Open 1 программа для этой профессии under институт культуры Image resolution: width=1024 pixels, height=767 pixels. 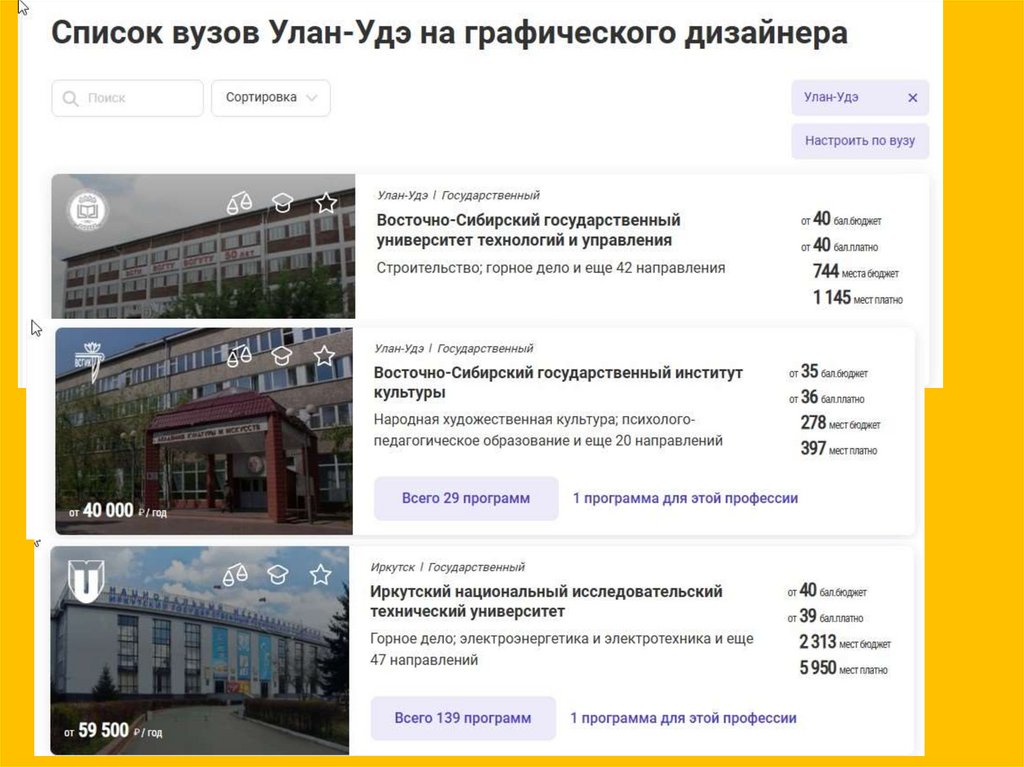pos(685,498)
